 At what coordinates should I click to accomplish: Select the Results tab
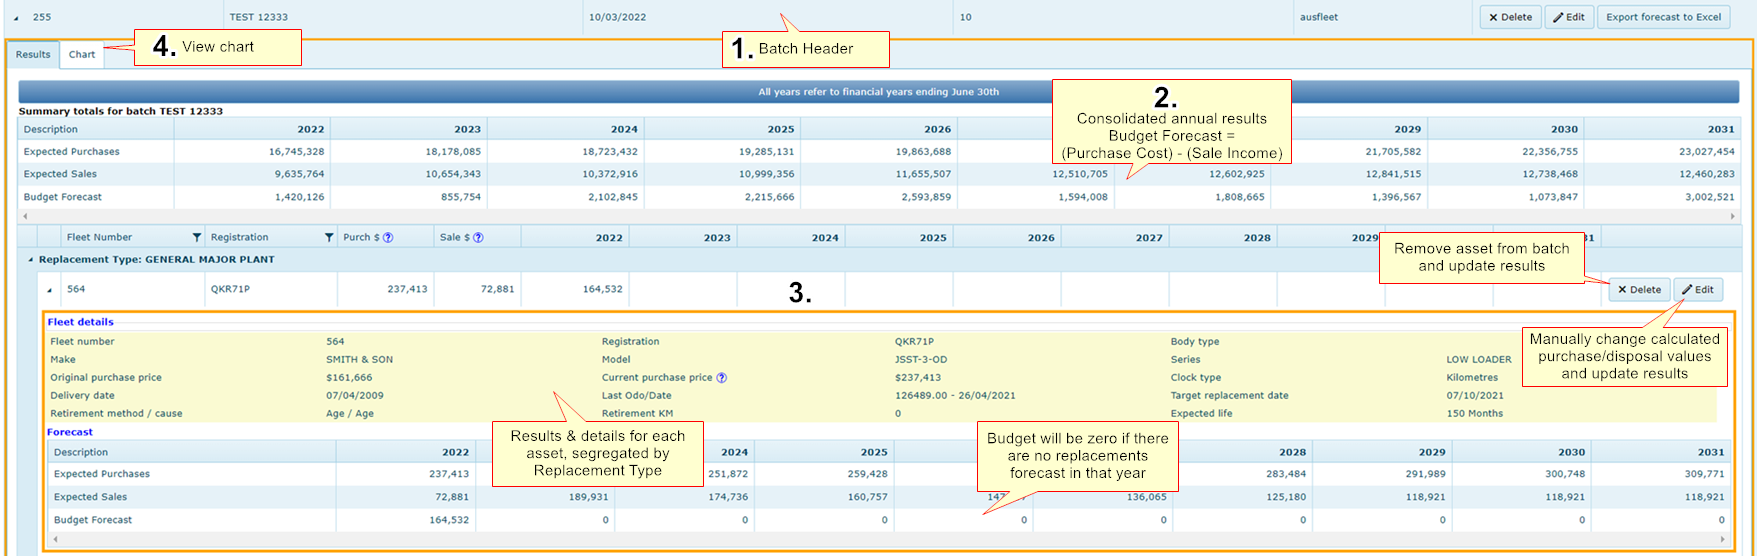click(x=33, y=55)
